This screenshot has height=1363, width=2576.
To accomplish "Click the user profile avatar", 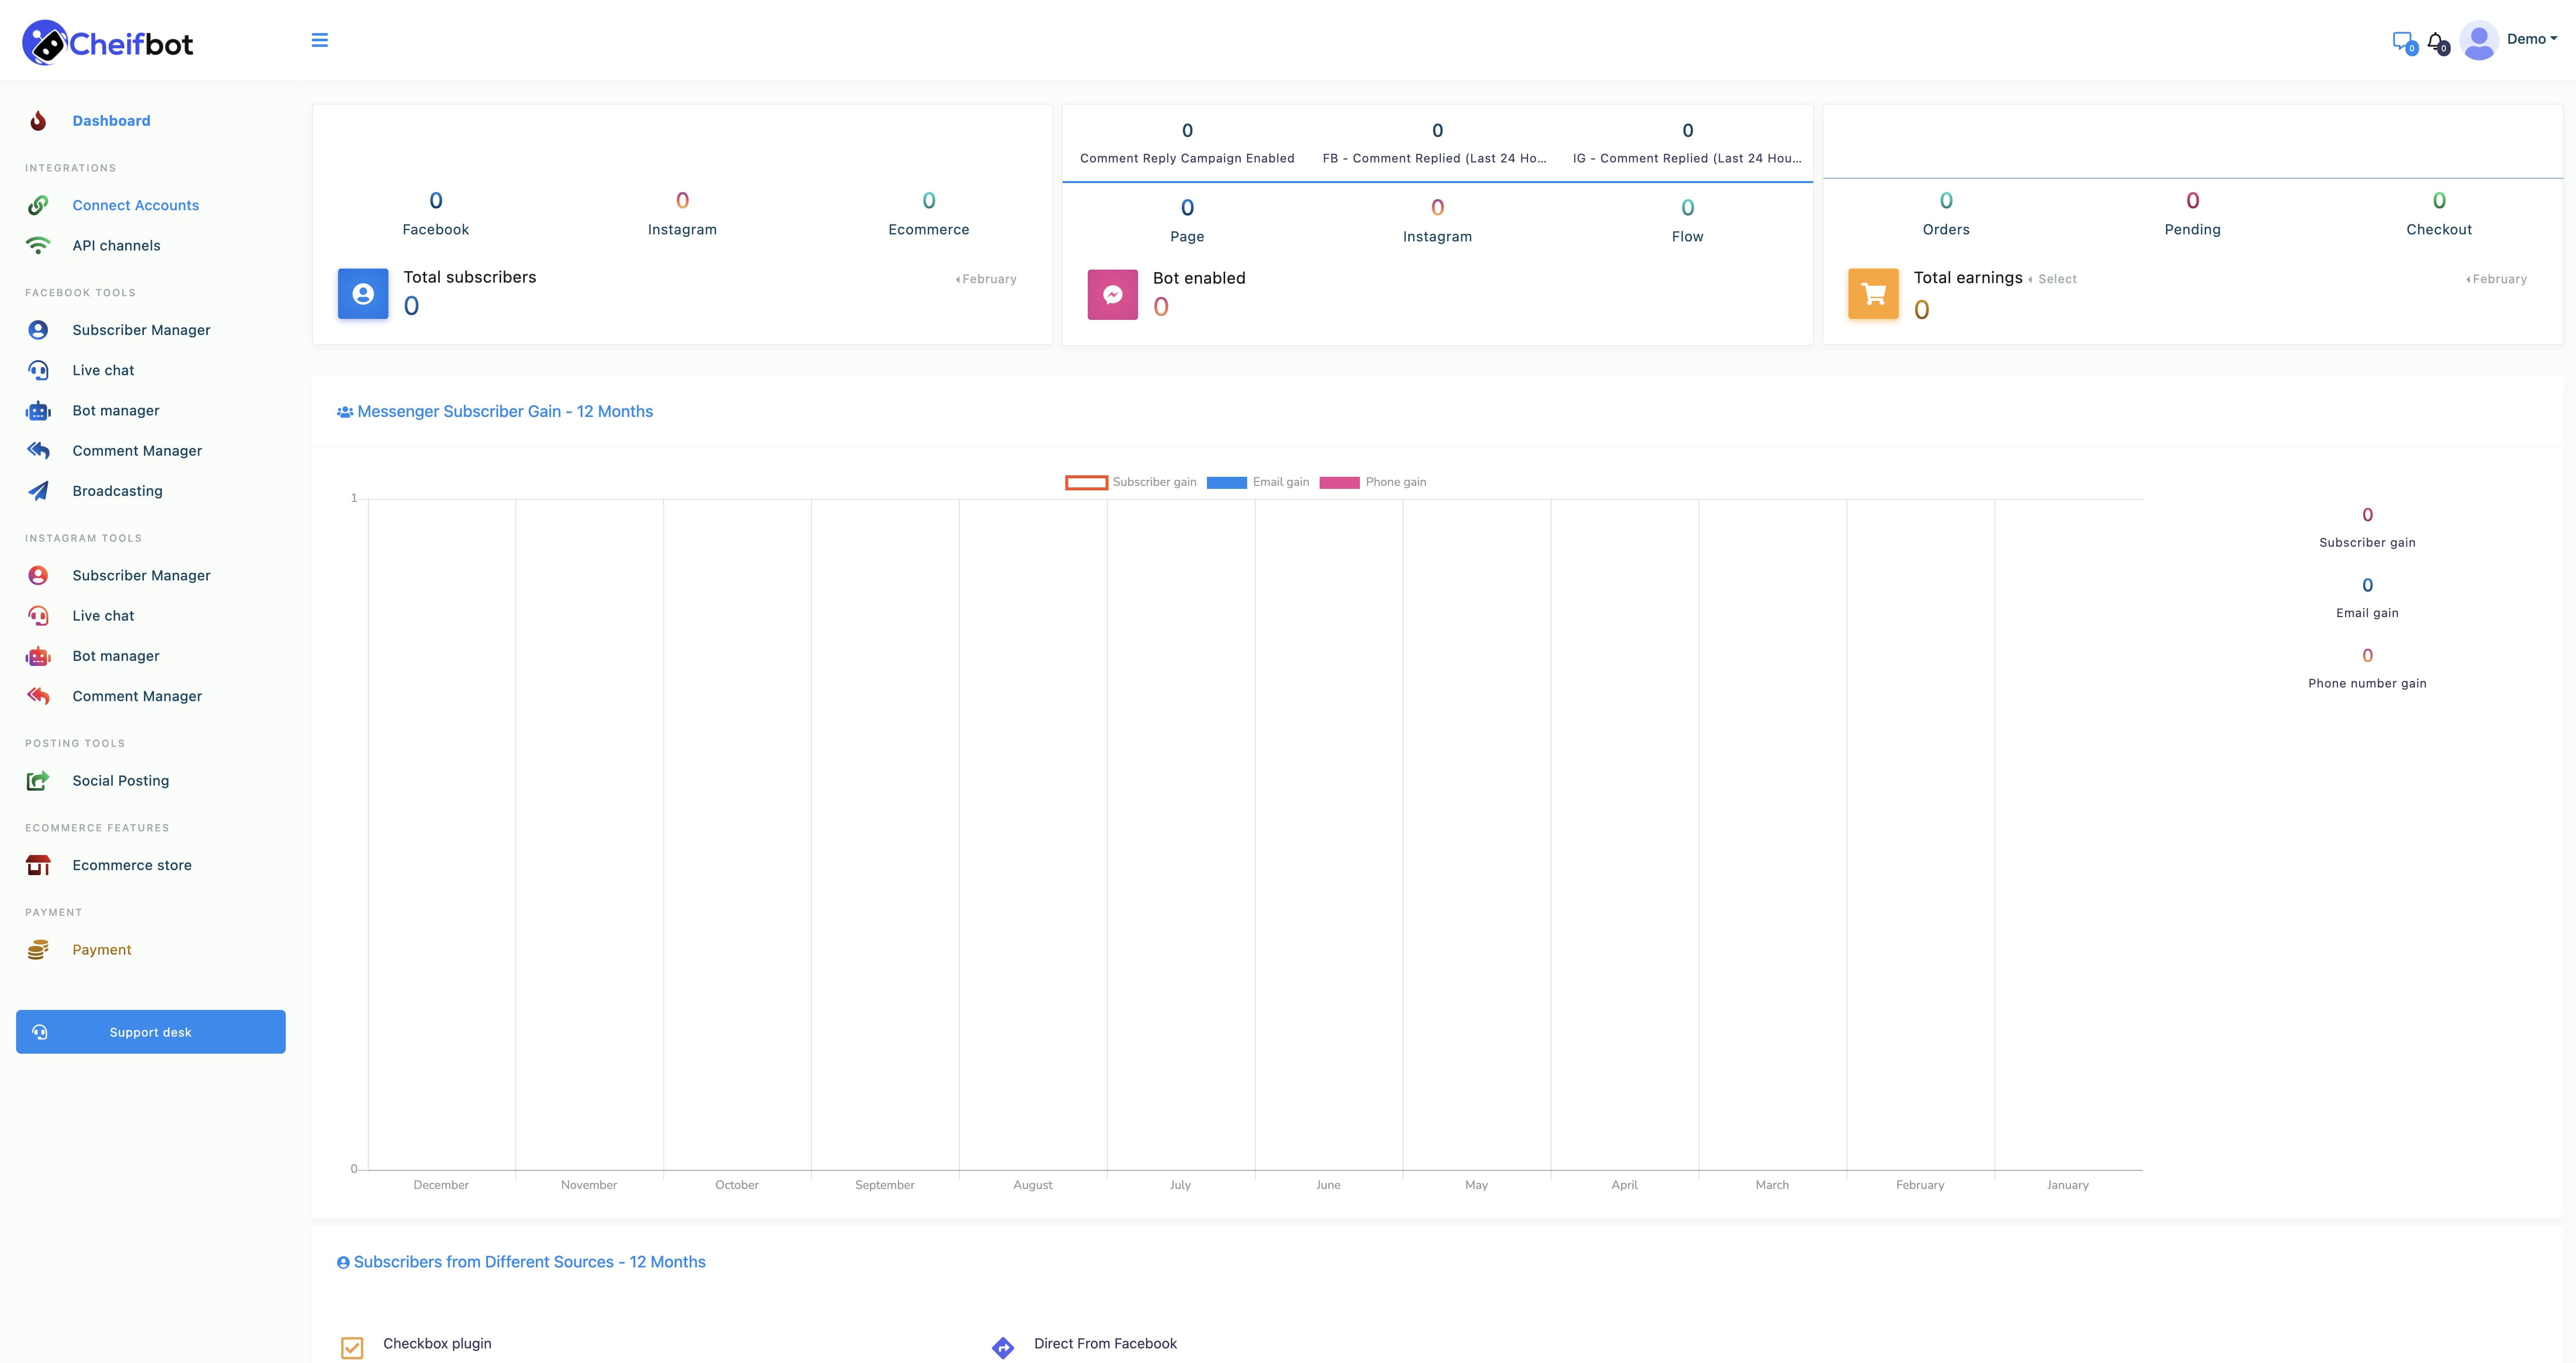I will tap(2478, 40).
